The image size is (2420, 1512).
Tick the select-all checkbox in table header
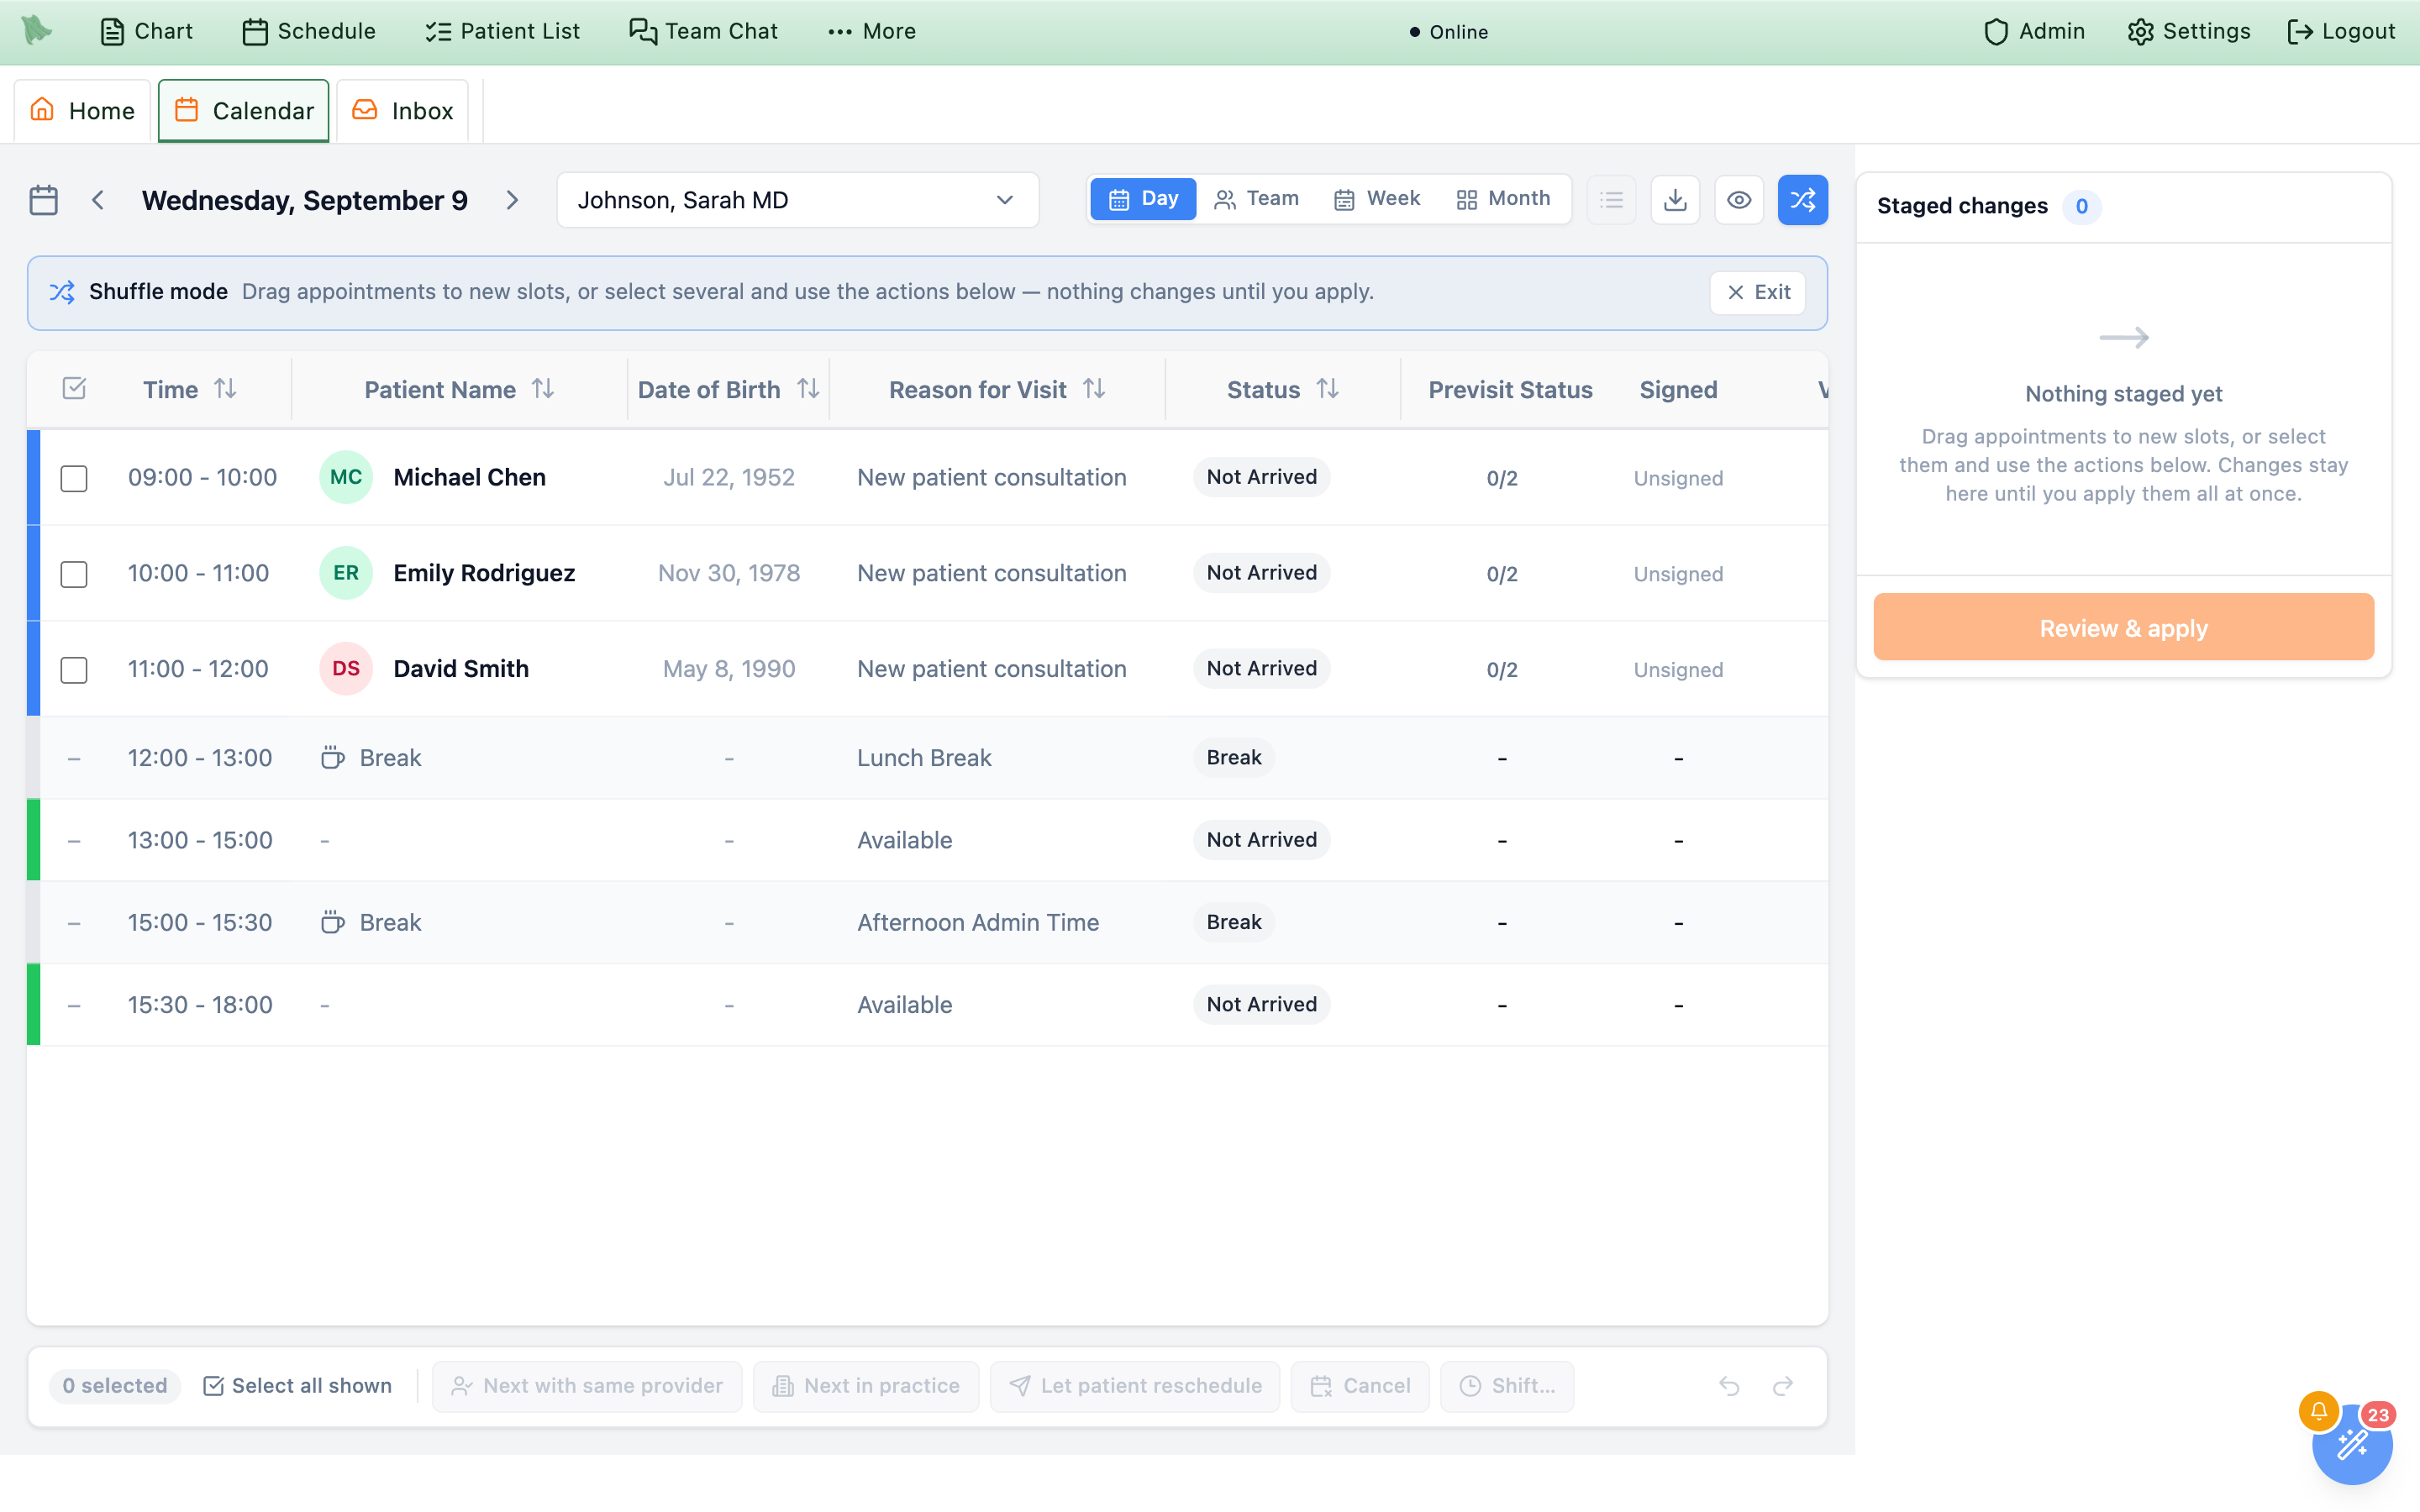pyautogui.click(x=74, y=389)
